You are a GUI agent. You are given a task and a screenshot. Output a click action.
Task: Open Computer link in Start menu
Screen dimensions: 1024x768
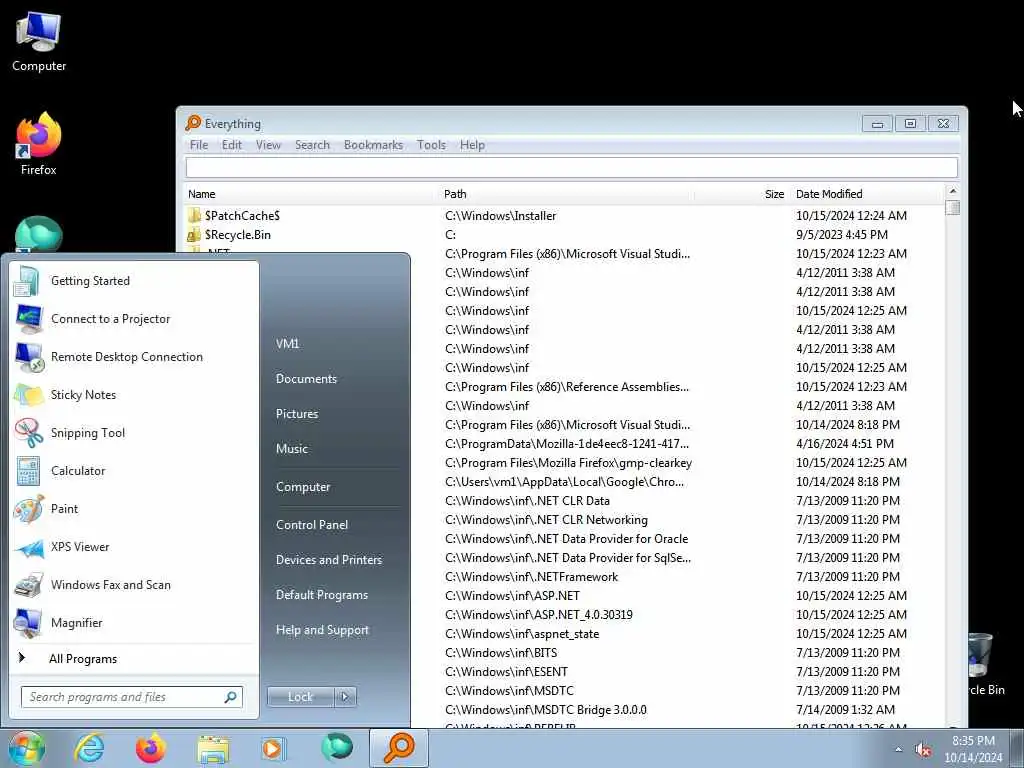303,487
